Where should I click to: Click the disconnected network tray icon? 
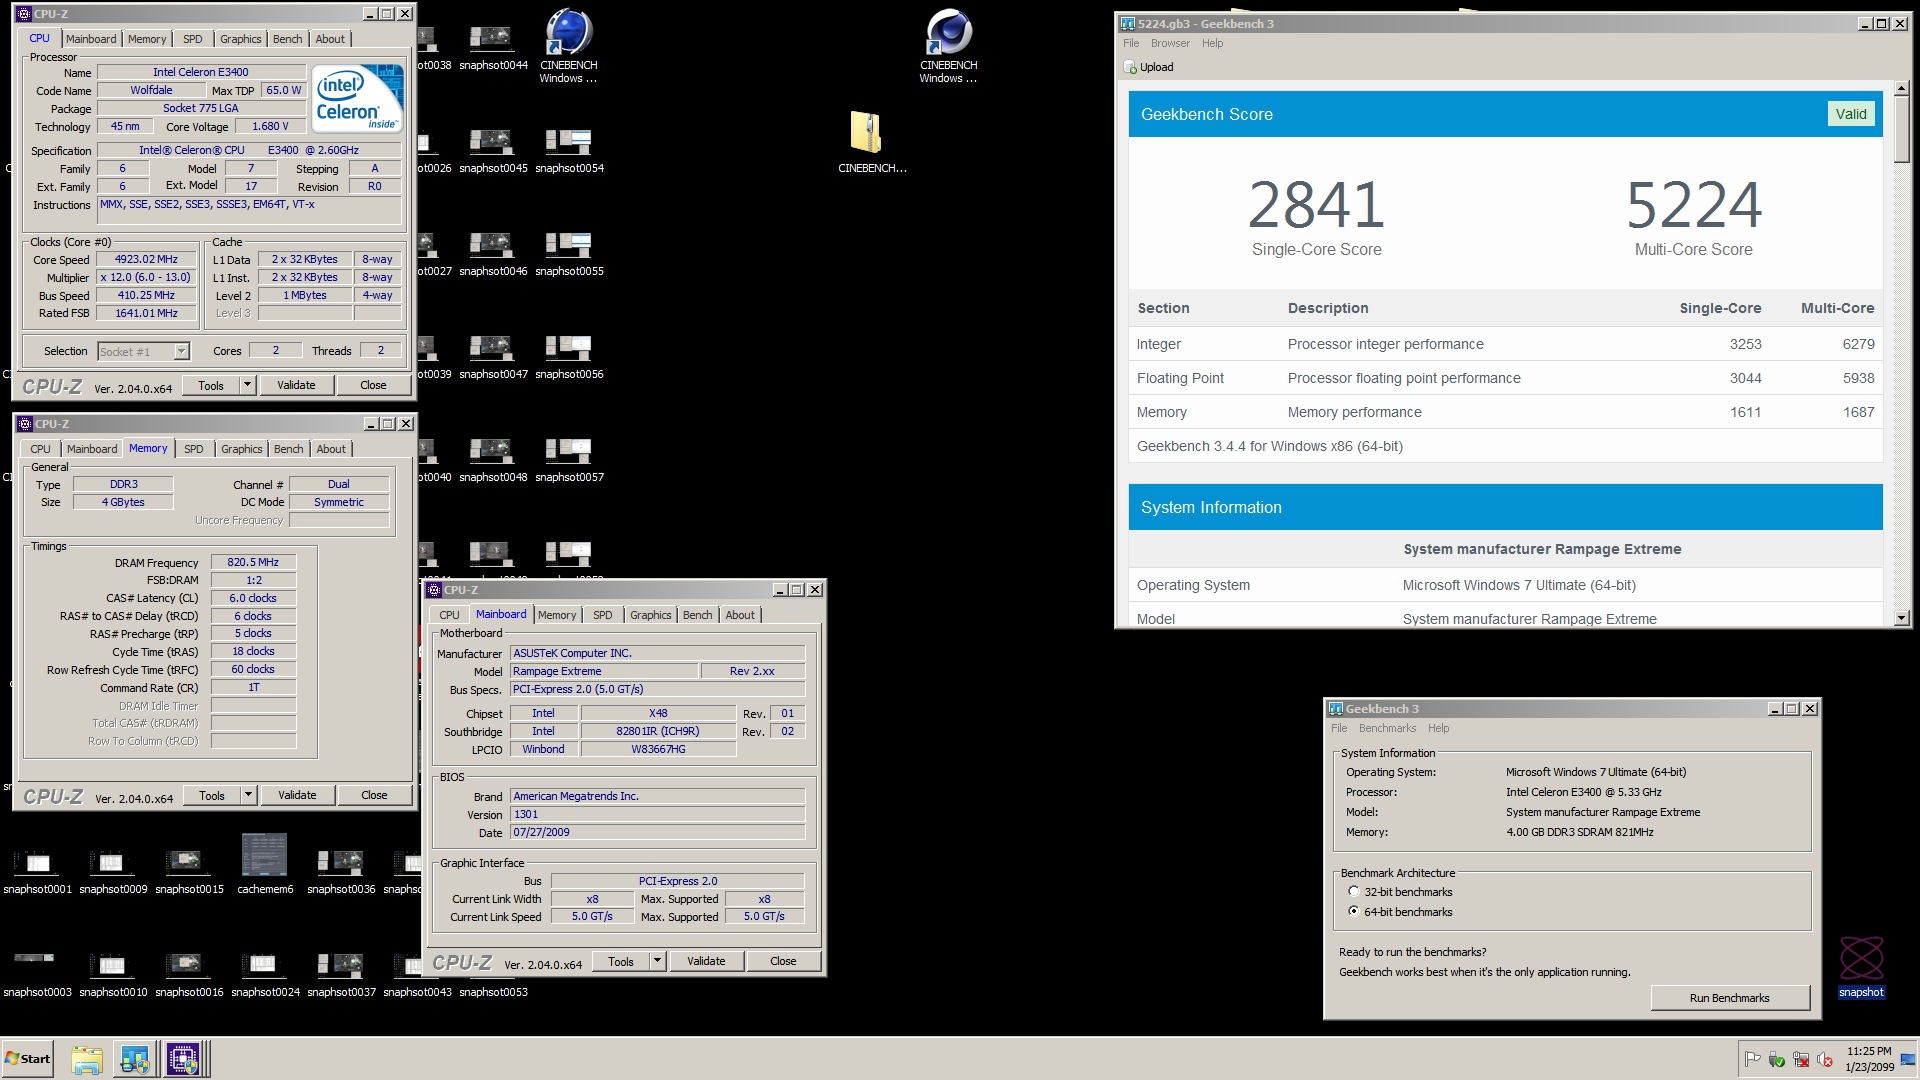coord(1801,1059)
